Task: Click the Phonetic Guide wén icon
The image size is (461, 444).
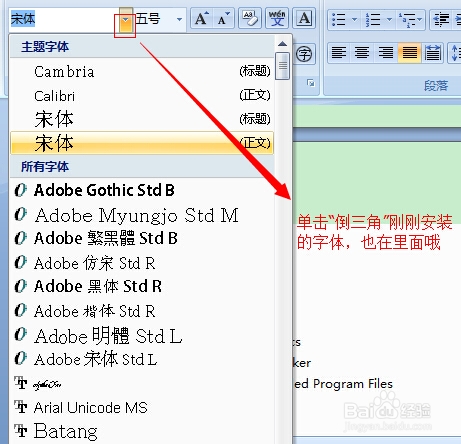Action: [x=277, y=19]
